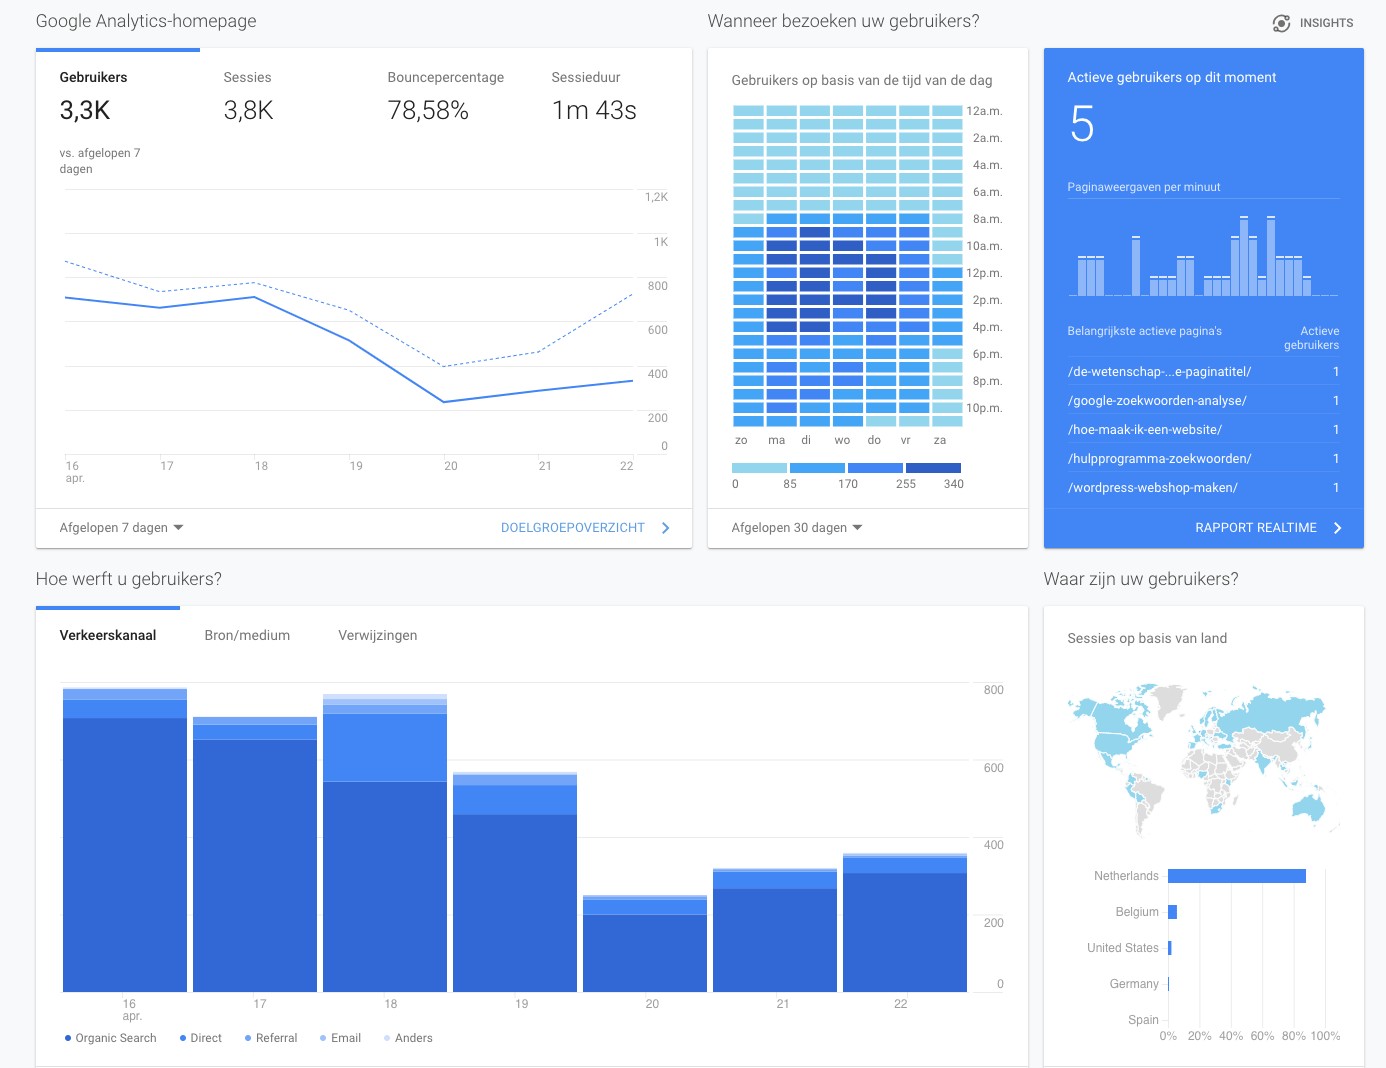Select the Verwijzingen tab
The image size is (1386, 1068).
click(x=377, y=635)
